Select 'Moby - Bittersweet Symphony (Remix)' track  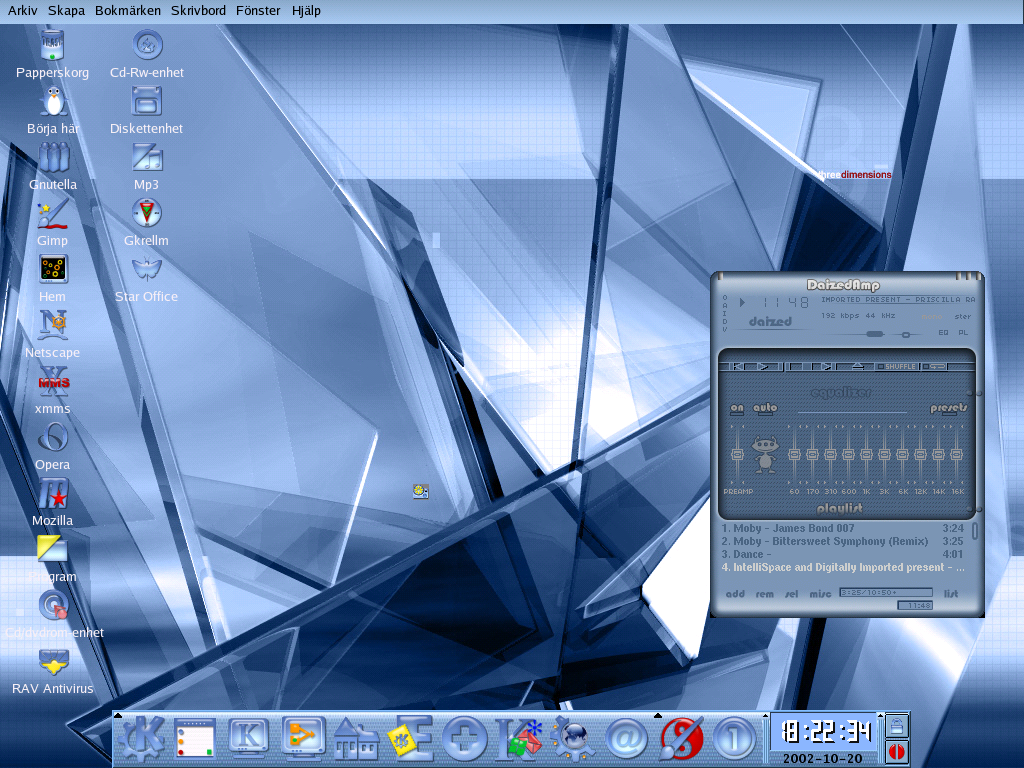842,541
